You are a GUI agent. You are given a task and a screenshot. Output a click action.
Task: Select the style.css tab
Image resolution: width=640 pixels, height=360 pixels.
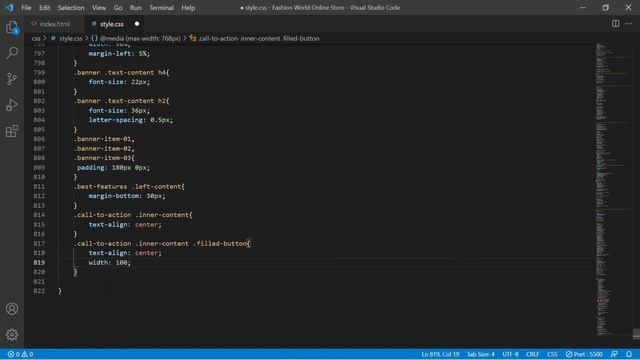pyautogui.click(x=111, y=24)
